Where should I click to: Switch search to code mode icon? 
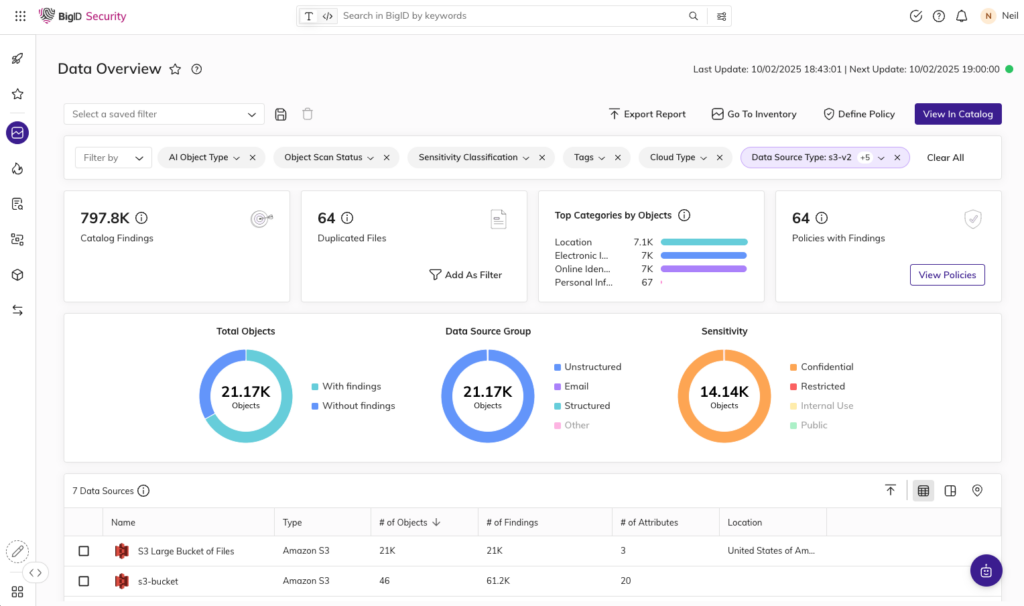click(328, 16)
